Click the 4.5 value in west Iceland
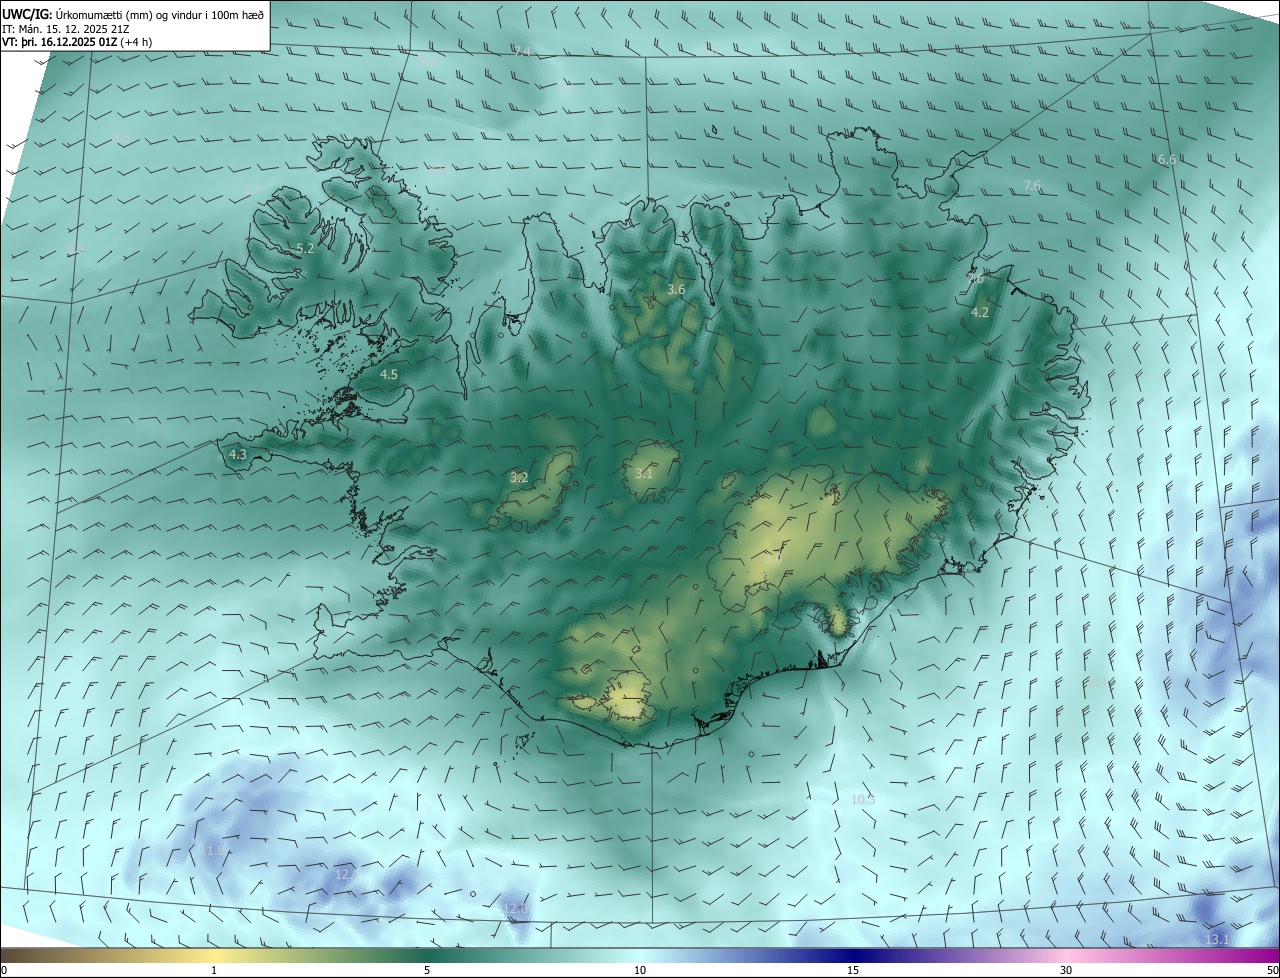Image resolution: width=1280 pixels, height=978 pixels. pos(389,375)
